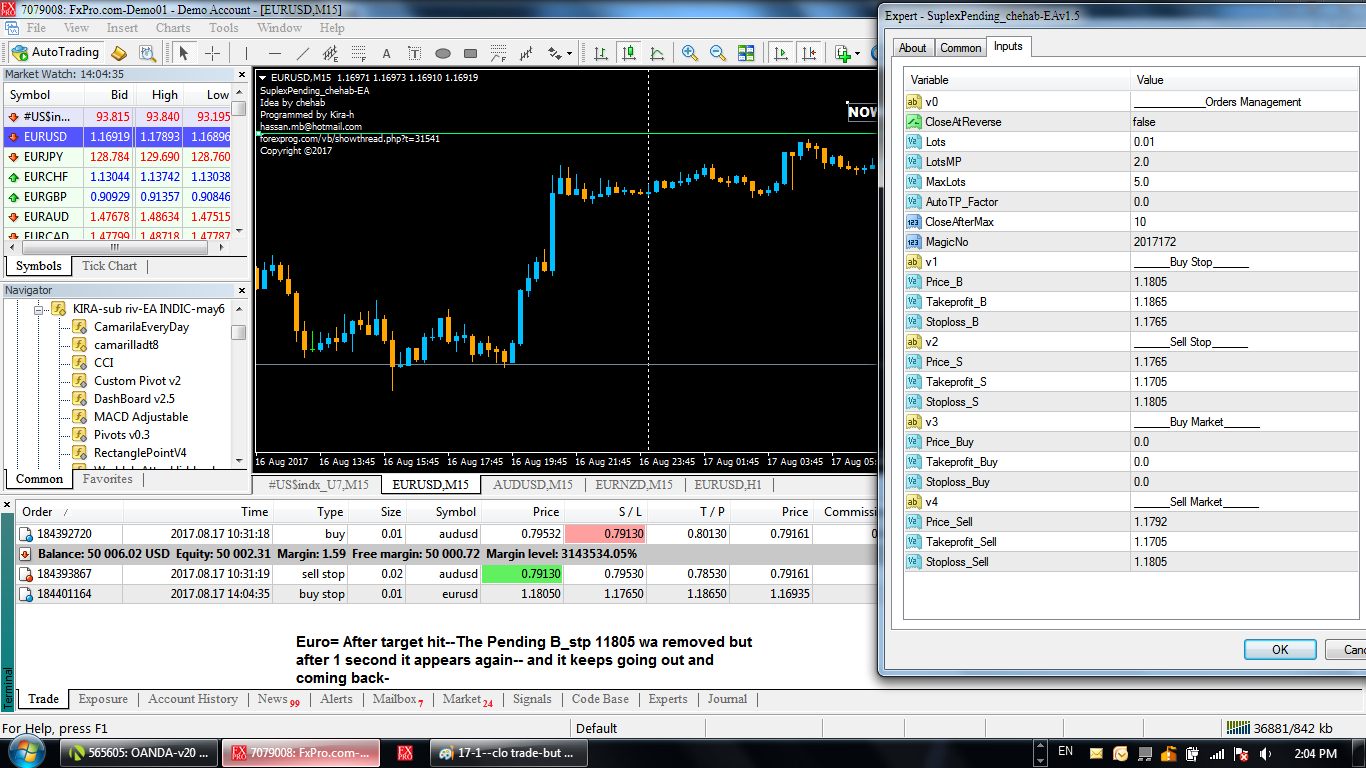Toggle Chart Shift
The height and width of the screenshot is (768, 1366).
[x=809, y=53]
